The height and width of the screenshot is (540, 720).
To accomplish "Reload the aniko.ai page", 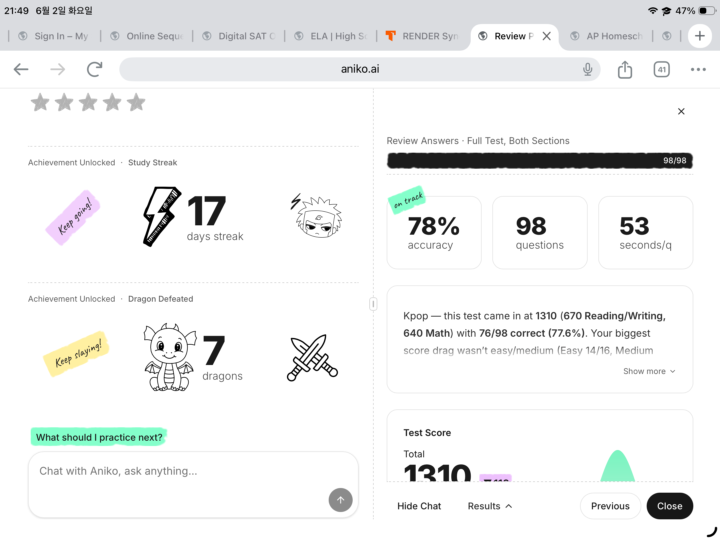I will coord(95,69).
